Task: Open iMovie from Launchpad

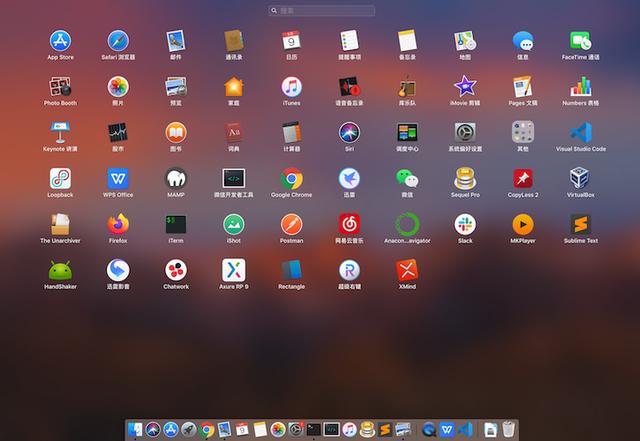Action: (465, 87)
